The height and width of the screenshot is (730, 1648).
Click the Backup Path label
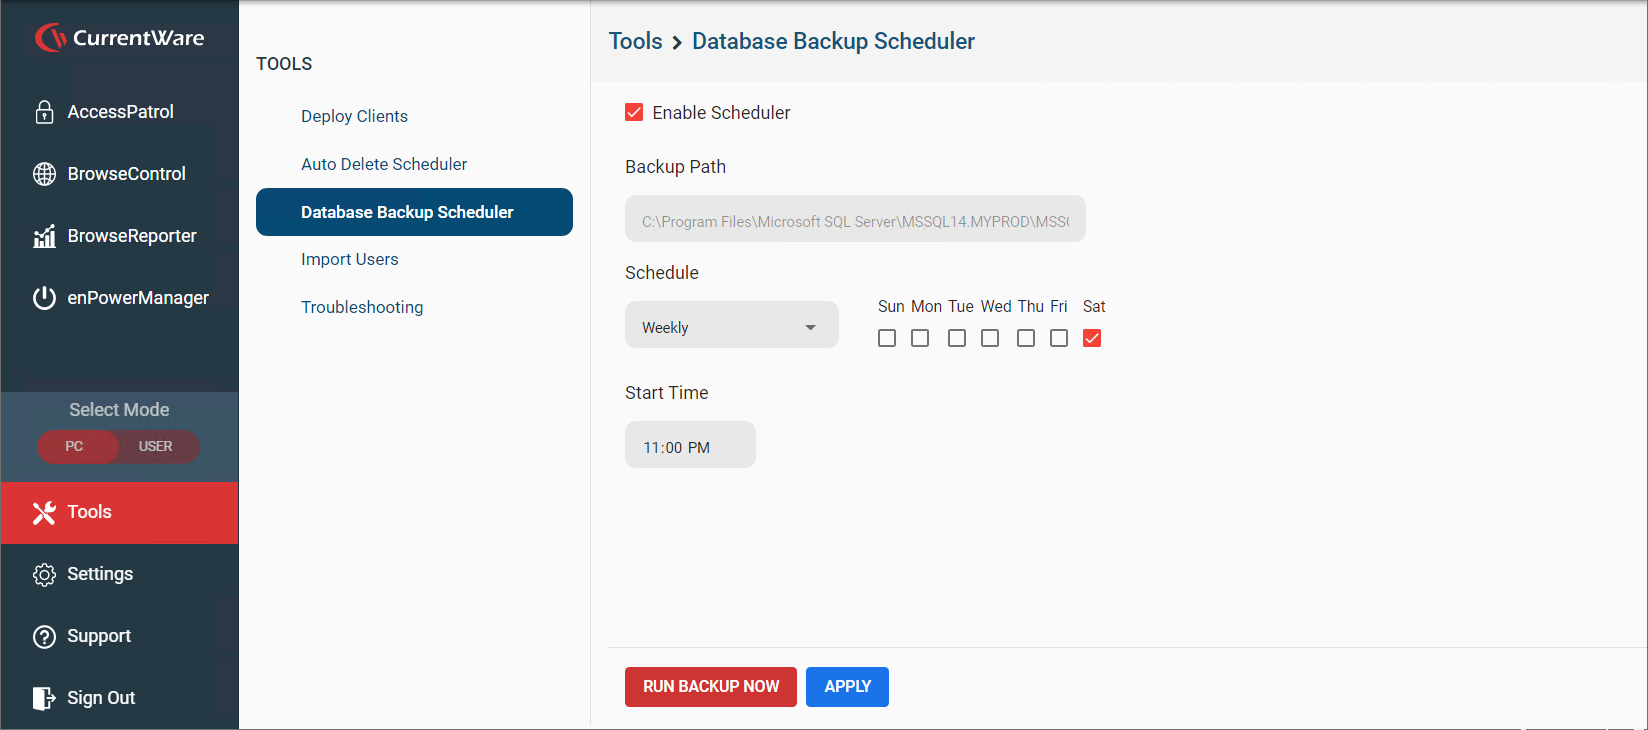676,167
